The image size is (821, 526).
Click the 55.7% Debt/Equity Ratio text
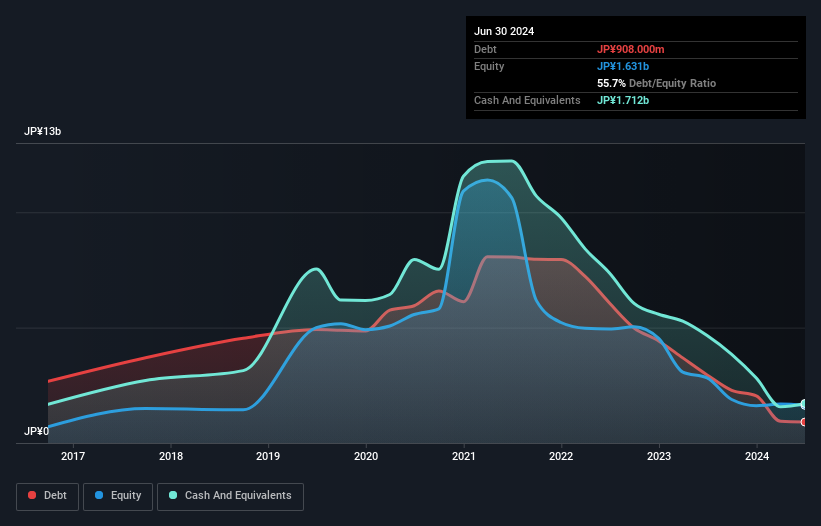pos(656,83)
